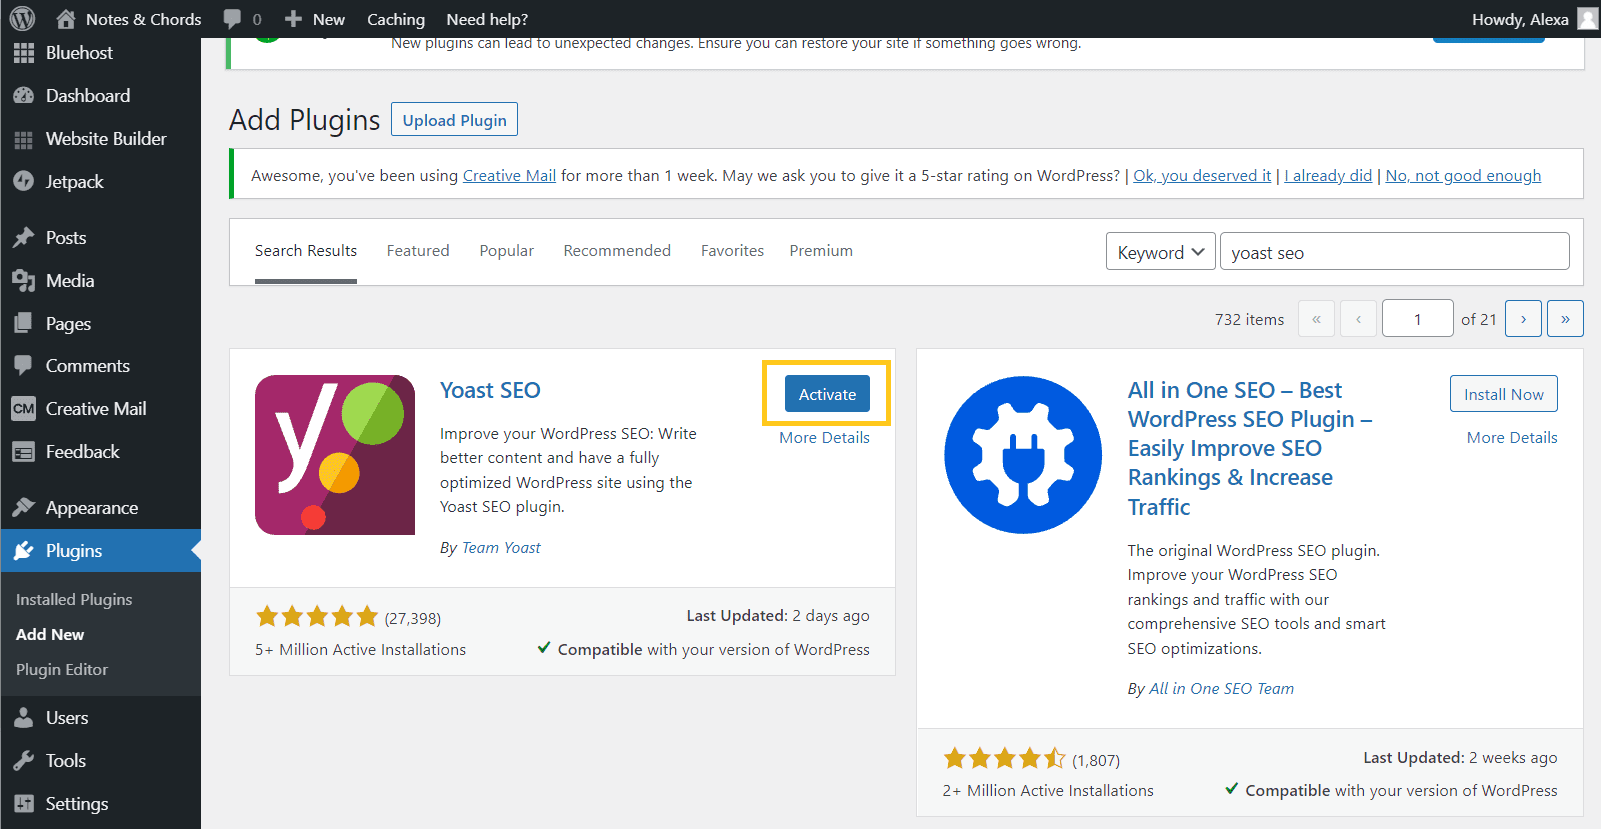Click the plus New icon in admin bar
The height and width of the screenshot is (829, 1601).
pyautogui.click(x=293, y=19)
